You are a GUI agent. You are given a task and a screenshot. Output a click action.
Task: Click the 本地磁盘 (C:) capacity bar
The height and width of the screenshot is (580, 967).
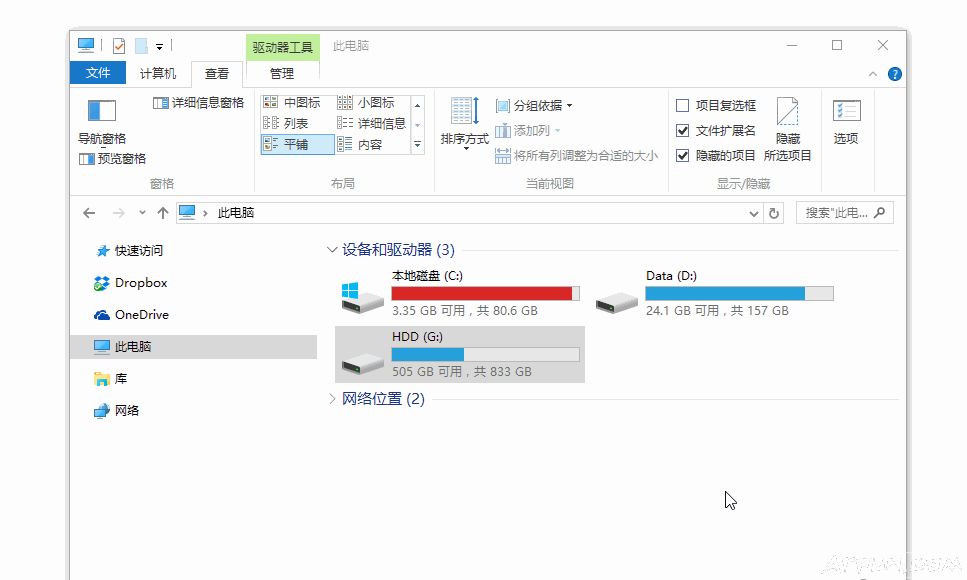(485, 293)
